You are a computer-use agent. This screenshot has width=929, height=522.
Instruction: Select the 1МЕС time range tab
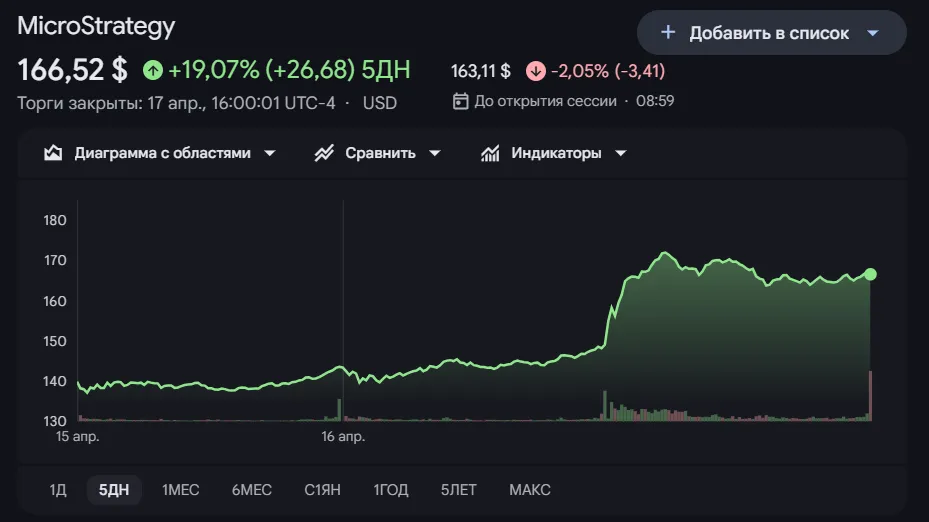tap(181, 489)
